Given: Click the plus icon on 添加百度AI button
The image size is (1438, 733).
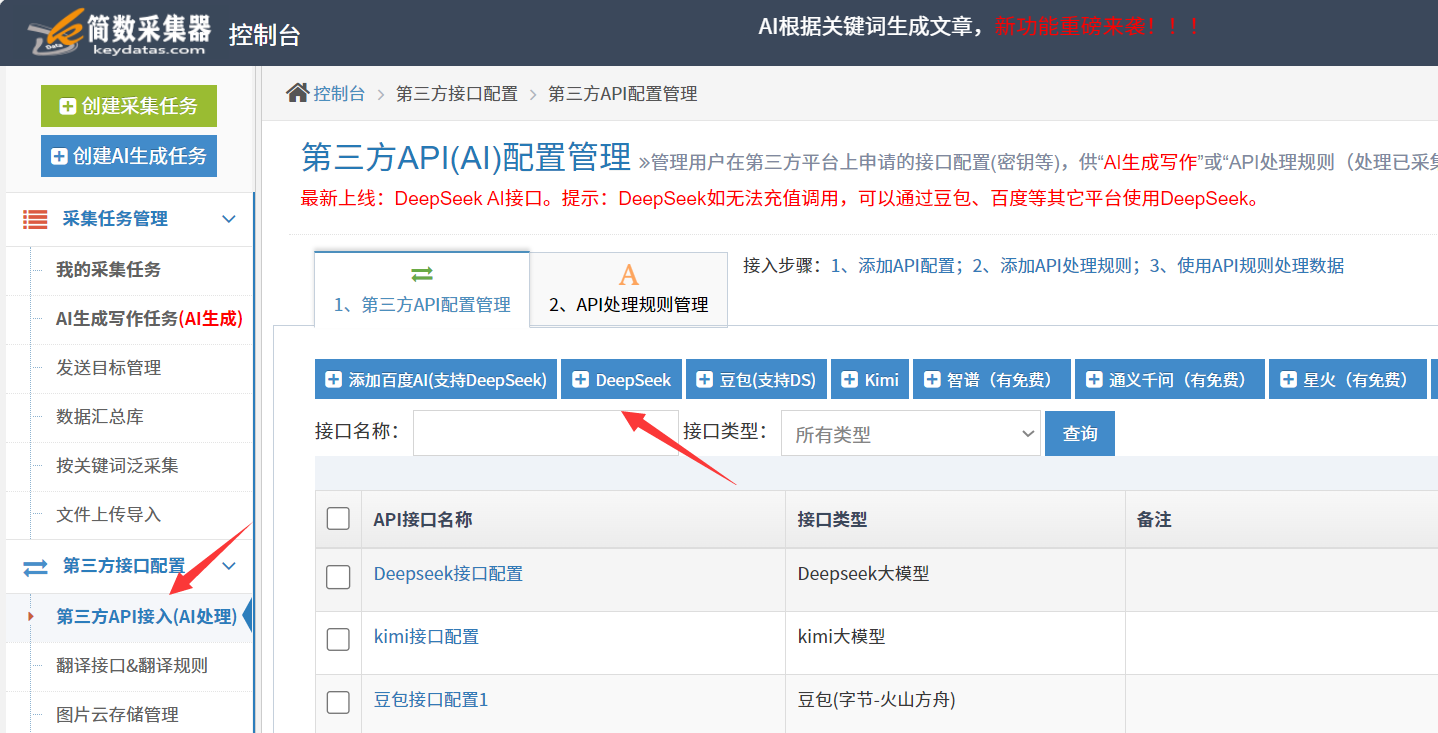Looking at the screenshot, I should (x=334, y=380).
